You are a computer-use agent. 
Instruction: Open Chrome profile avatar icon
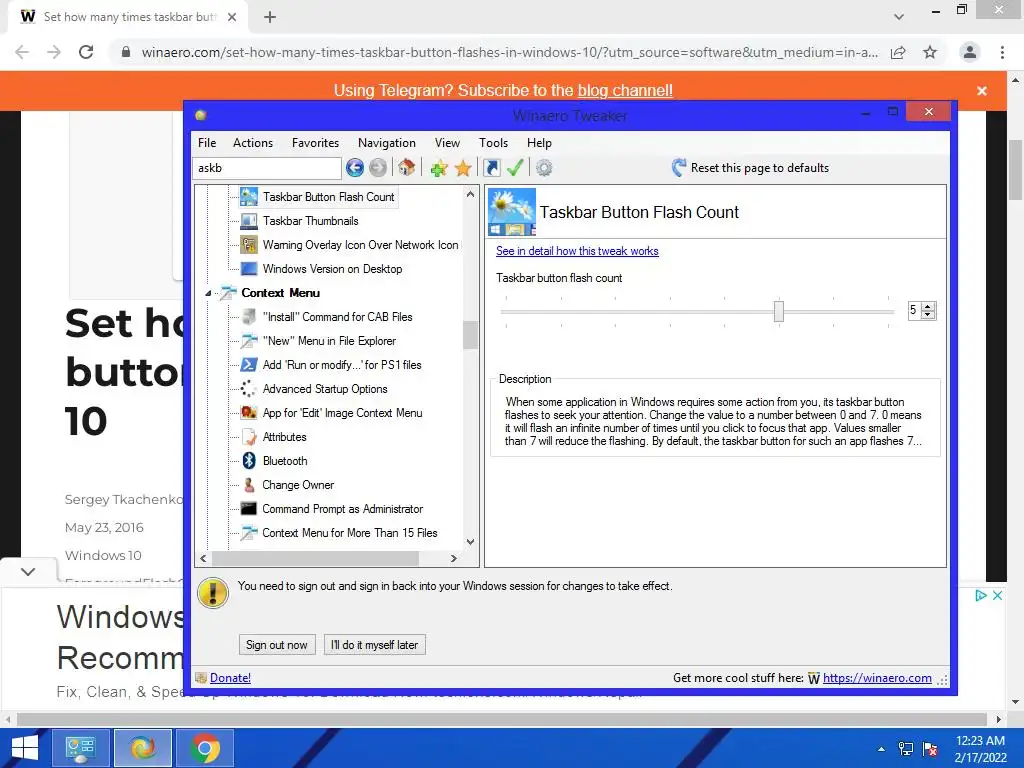pyautogui.click(x=970, y=52)
